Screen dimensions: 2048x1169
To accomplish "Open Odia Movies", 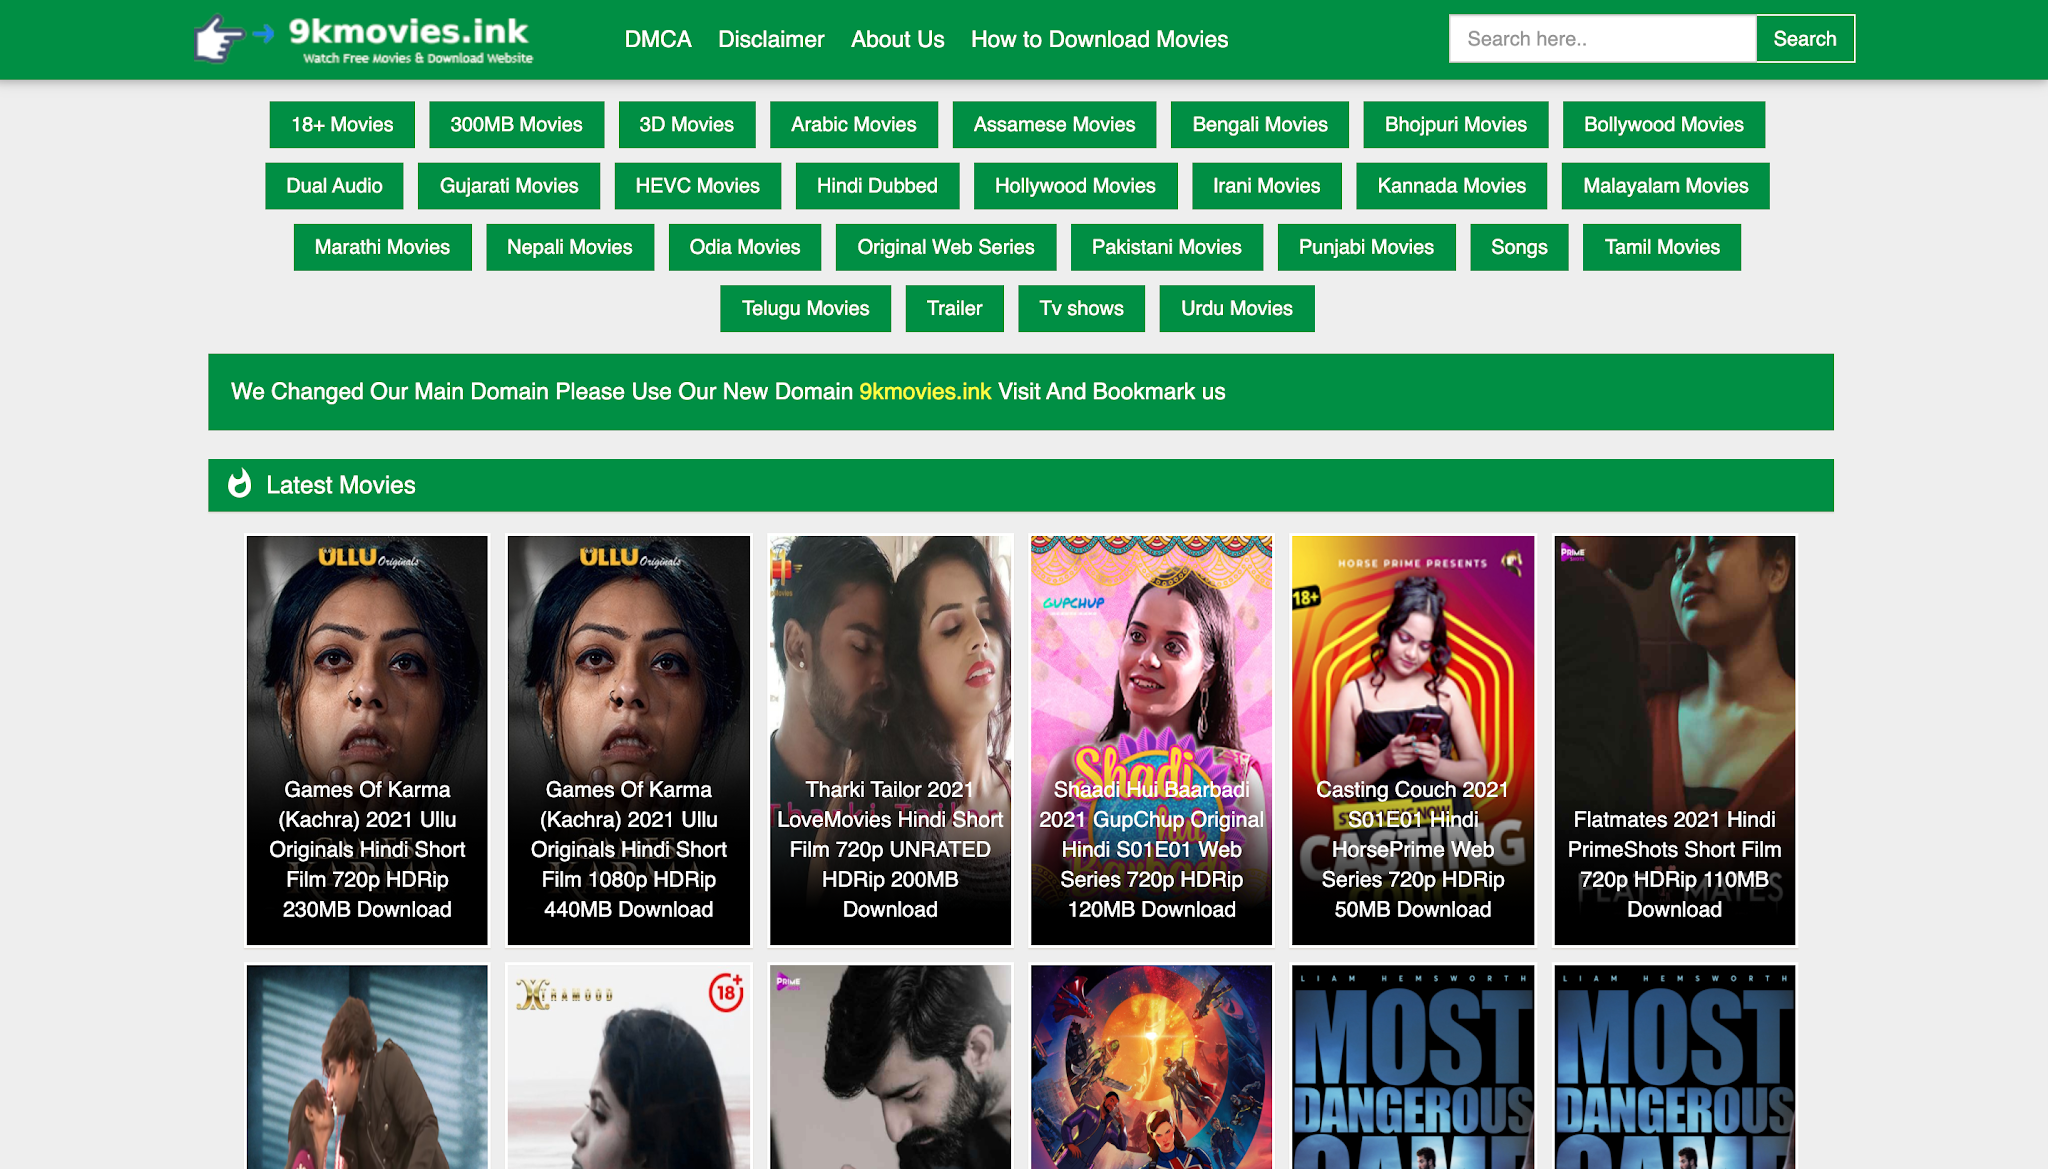I will tap(745, 247).
